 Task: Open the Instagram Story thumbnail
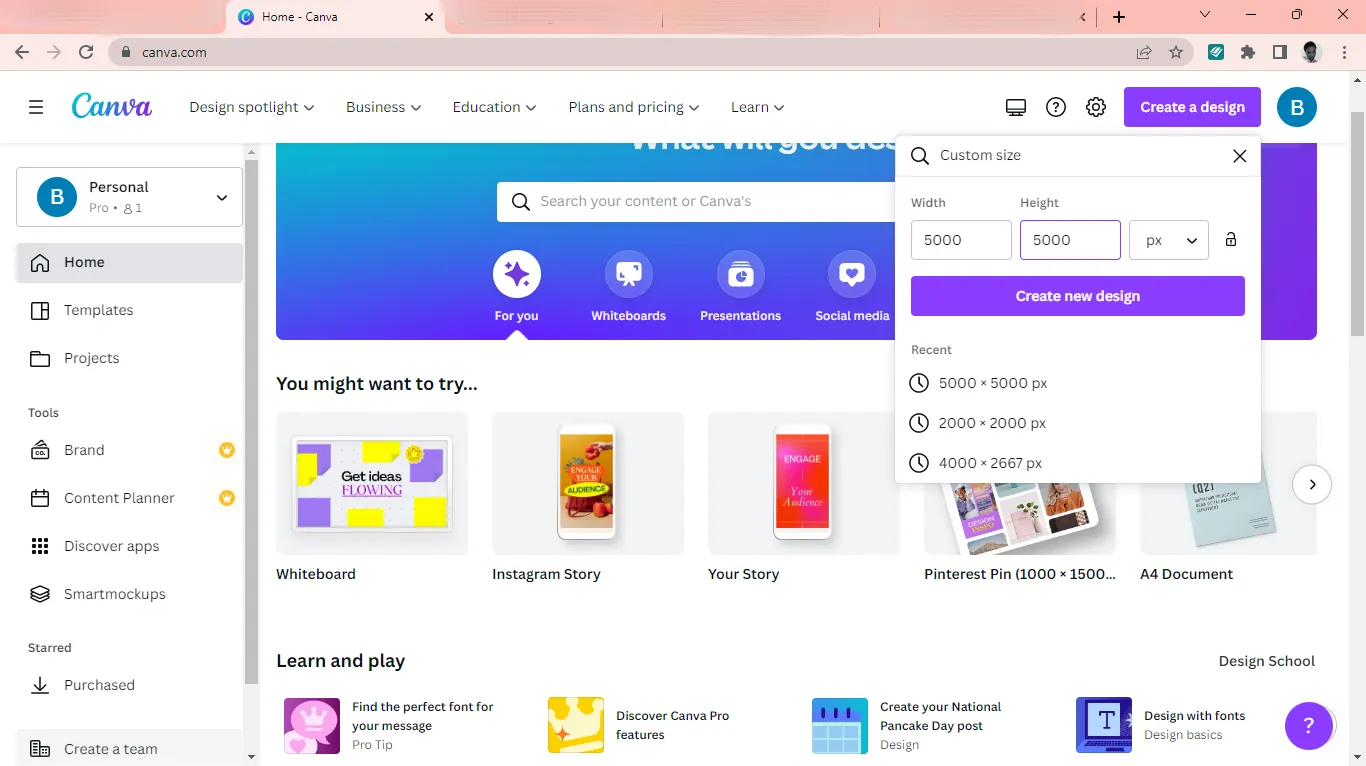(x=588, y=484)
